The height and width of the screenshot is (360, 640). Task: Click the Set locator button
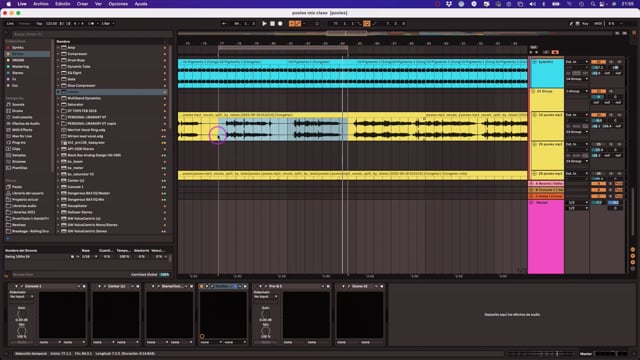click(x=533, y=47)
